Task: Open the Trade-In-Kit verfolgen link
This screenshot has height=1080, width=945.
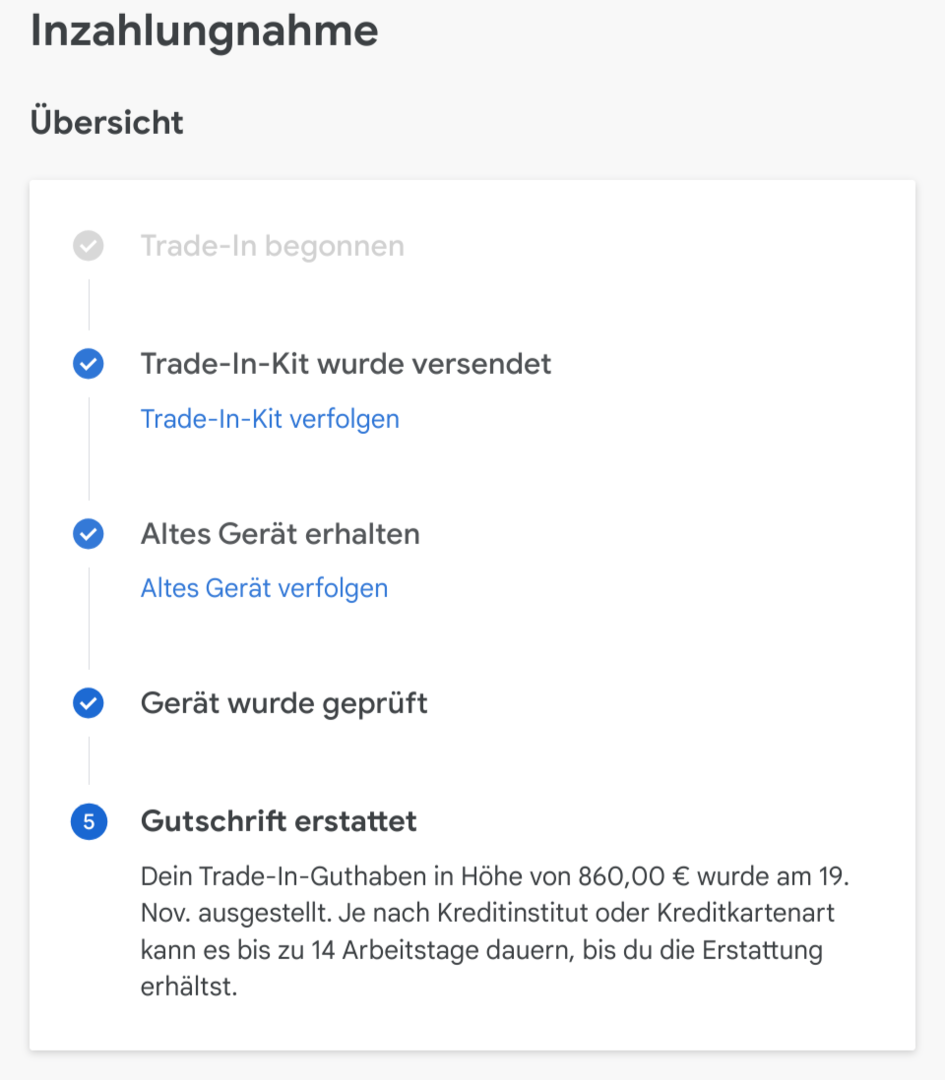Action: tap(269, 419)
